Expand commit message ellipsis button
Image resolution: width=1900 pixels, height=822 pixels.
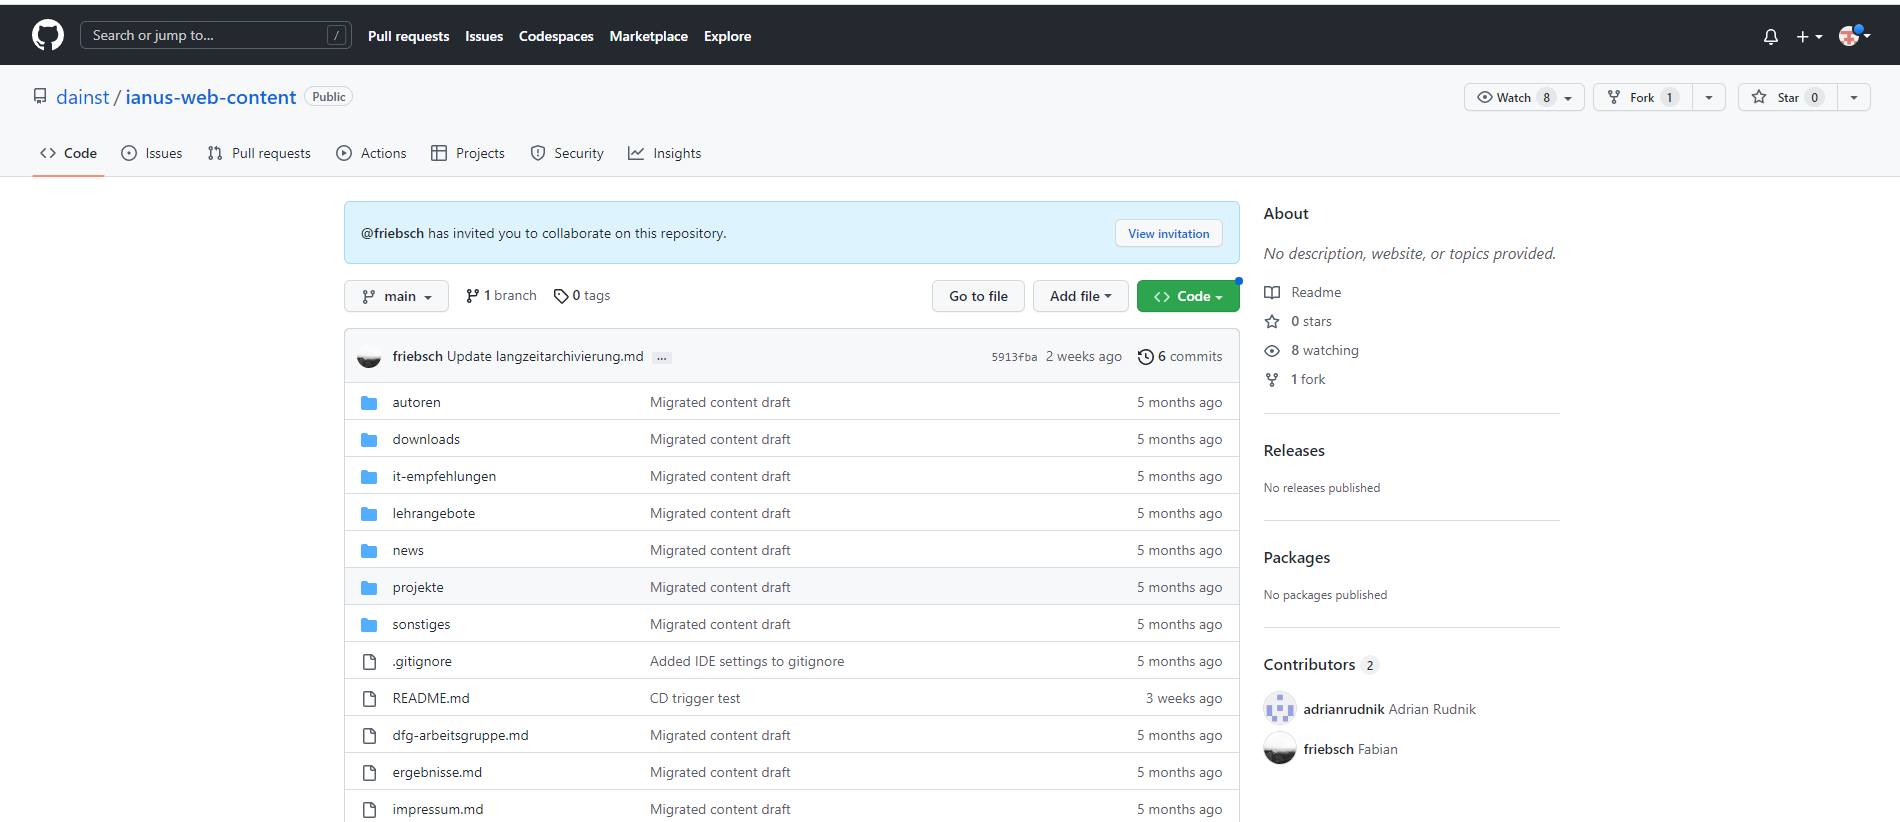click(662, 357)
